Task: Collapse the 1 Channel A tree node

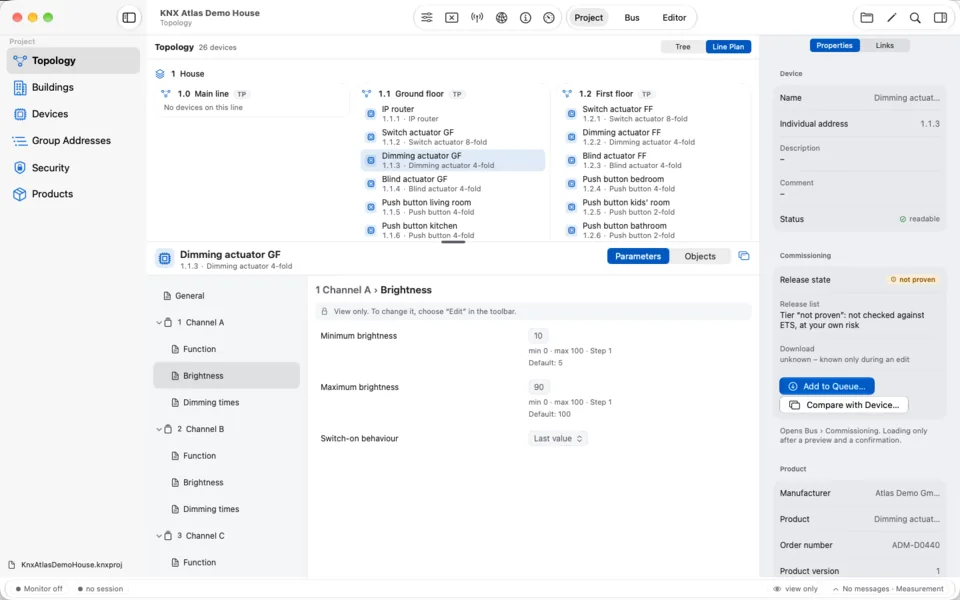Action: coord(159,323)
